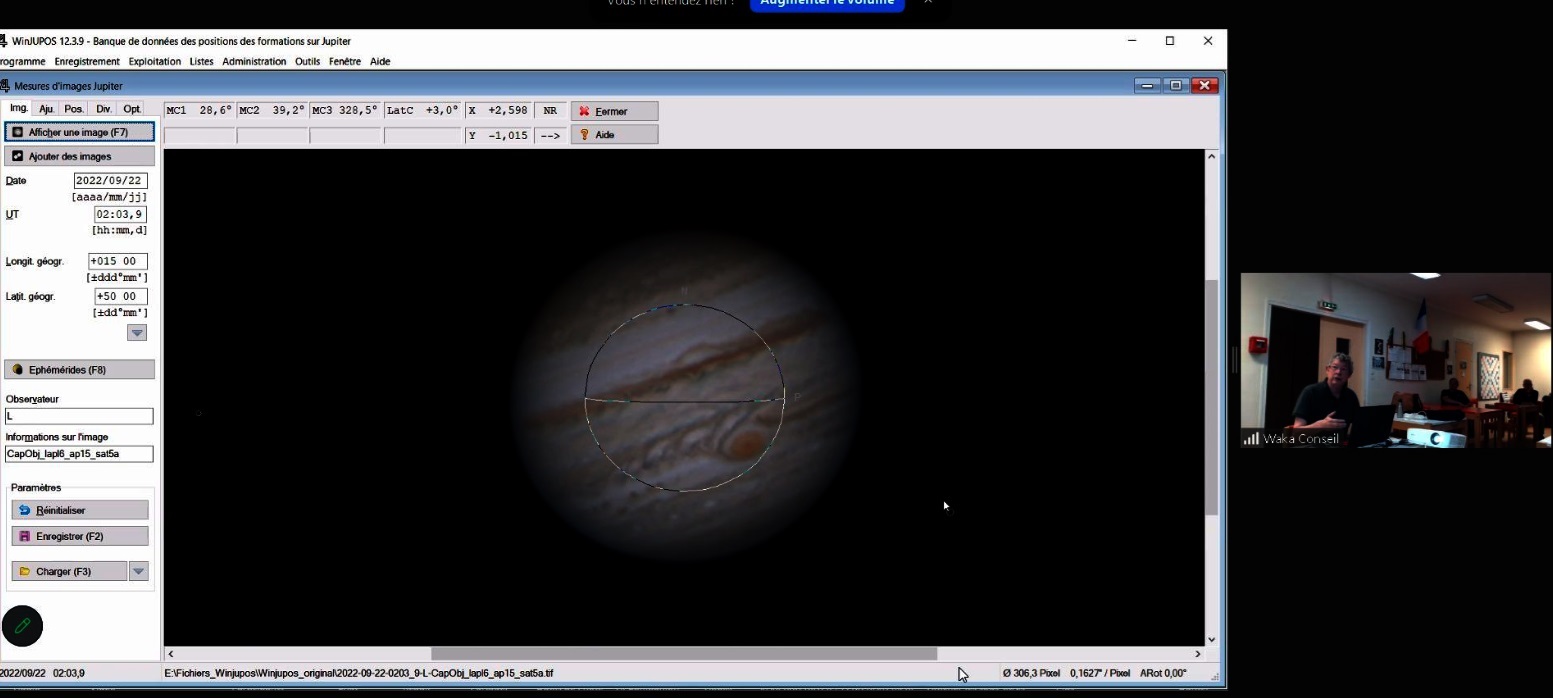The height and width of the screenshot is (698, 1553).
Task: Restore the Mesures d'images Jupiter subwindow
Action: pos(1175,86)
